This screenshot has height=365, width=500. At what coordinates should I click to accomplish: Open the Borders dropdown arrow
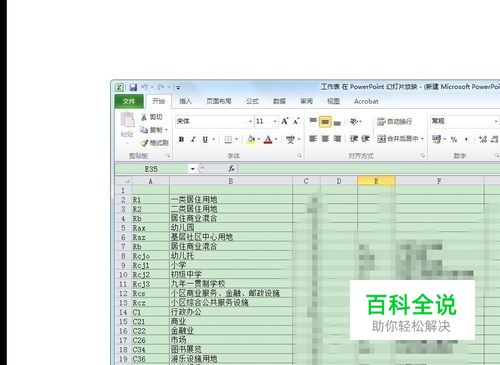click(237, 140)
